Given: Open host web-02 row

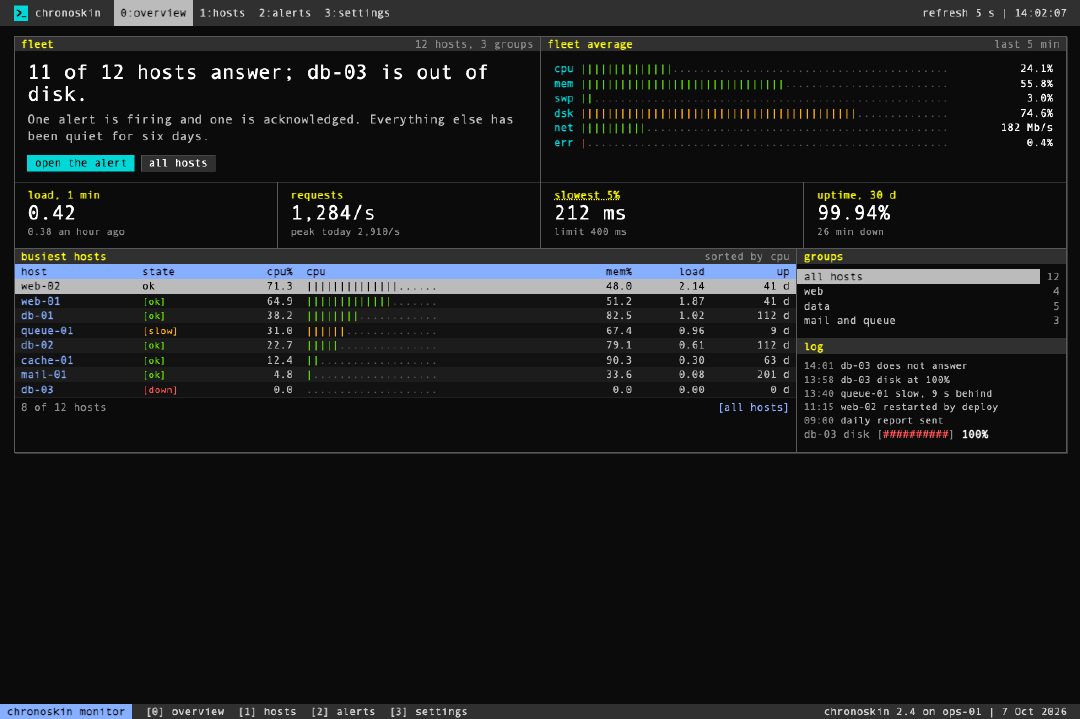Looking at the screenshot, I should click(x=405, y=286).
